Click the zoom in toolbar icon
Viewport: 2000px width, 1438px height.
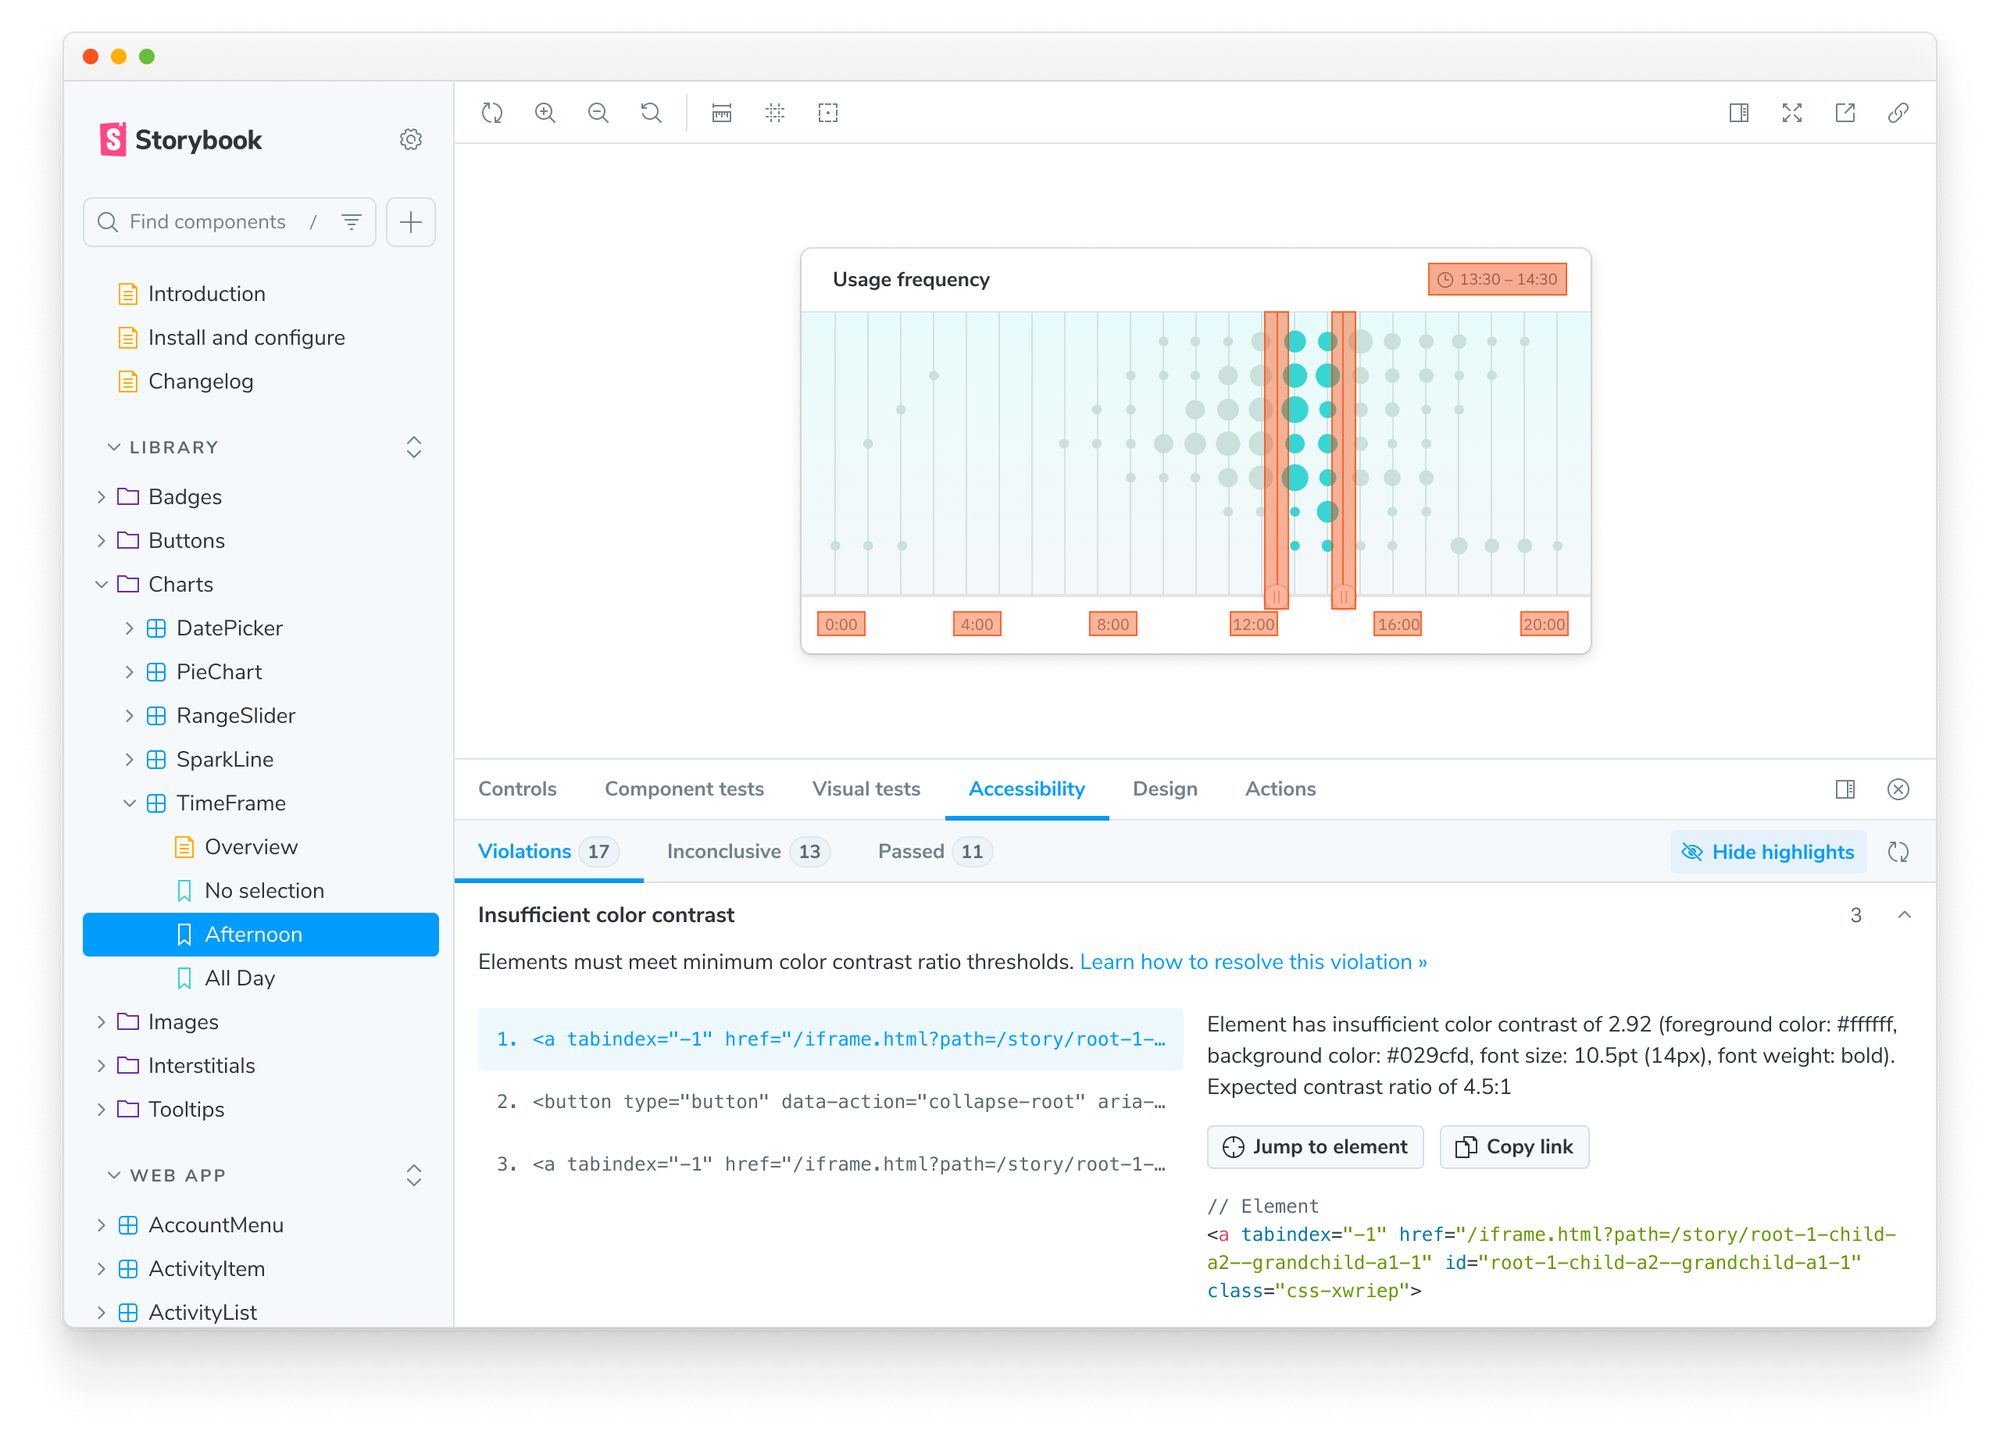tap(545, 113)
